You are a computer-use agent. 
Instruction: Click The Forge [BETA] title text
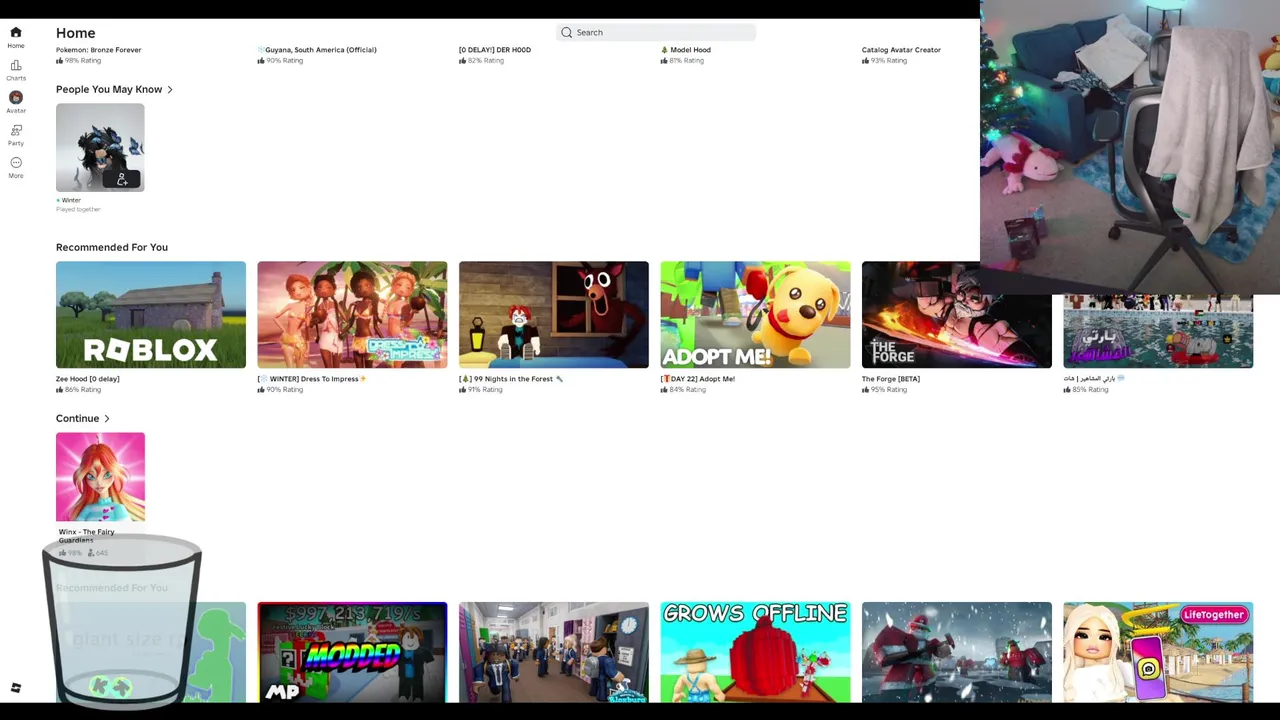[x=891, y=379]
